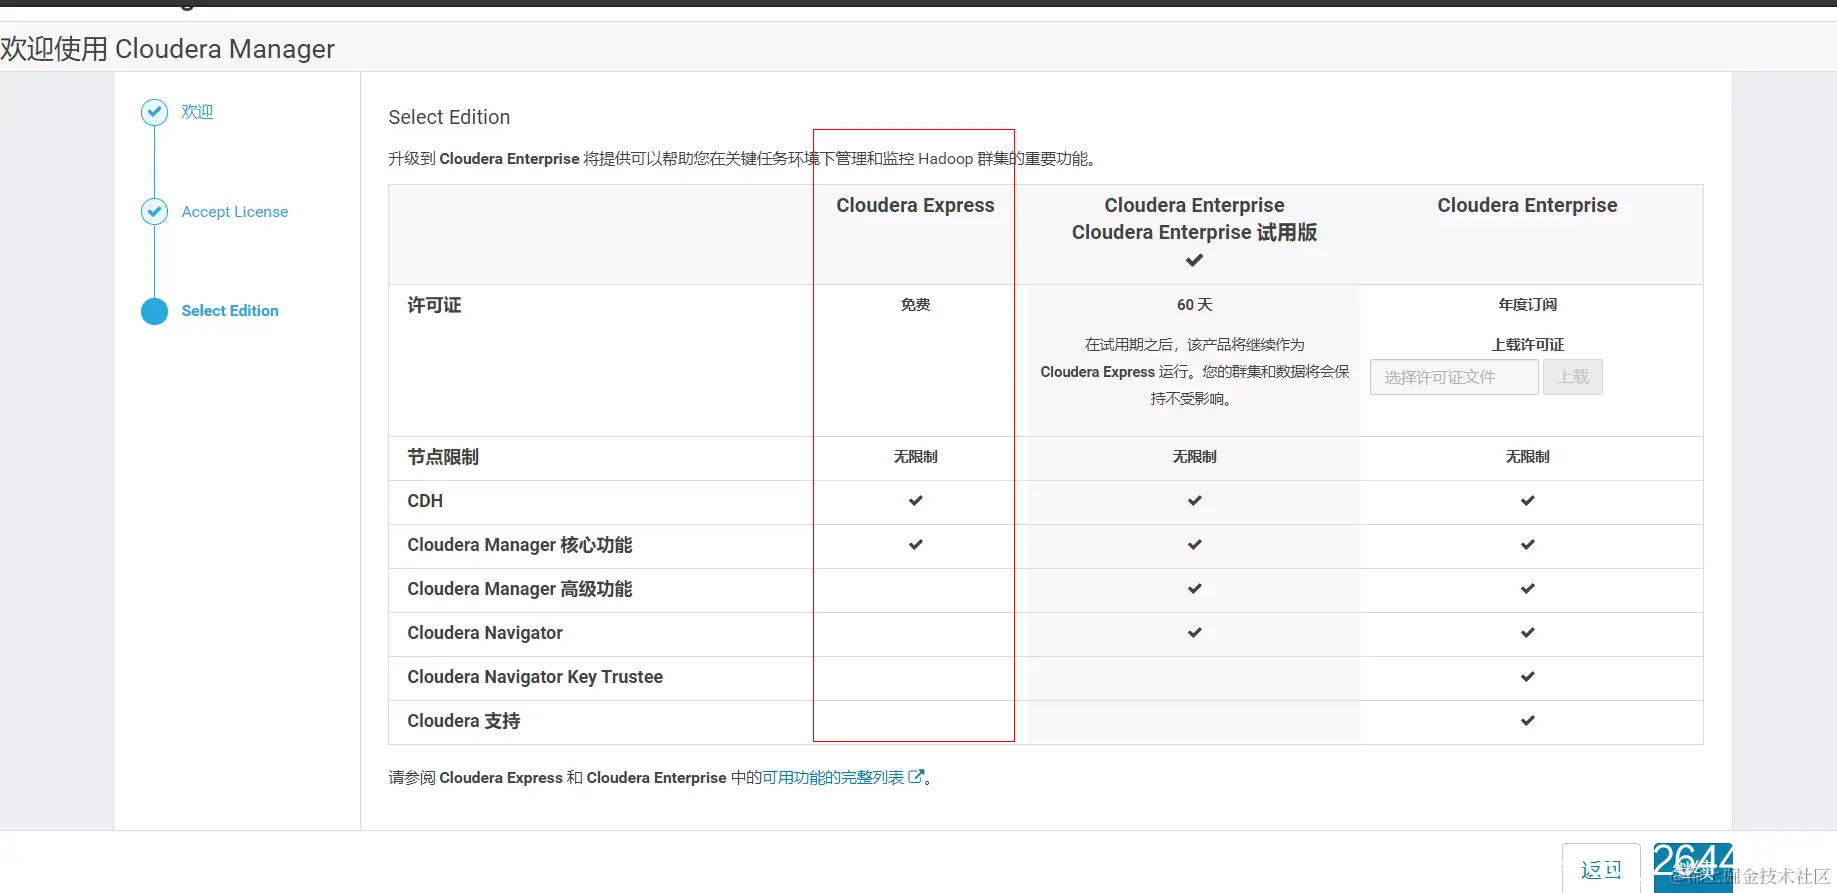Image resolution: width=1837 pixels, height=893 pixels.
Task: Click Express checkmark for Cloudera Manager 核心功能
Action: coord(915,544)
